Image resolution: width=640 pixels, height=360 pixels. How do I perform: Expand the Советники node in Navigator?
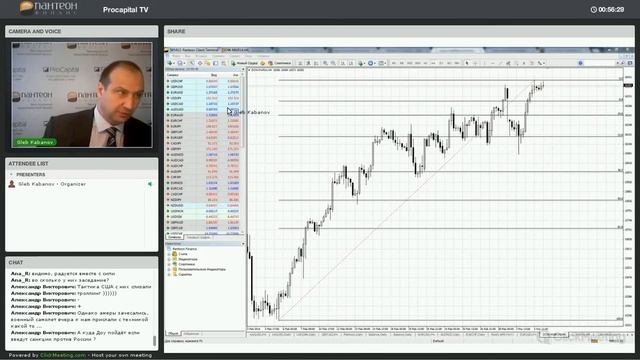tap(169, 264)
